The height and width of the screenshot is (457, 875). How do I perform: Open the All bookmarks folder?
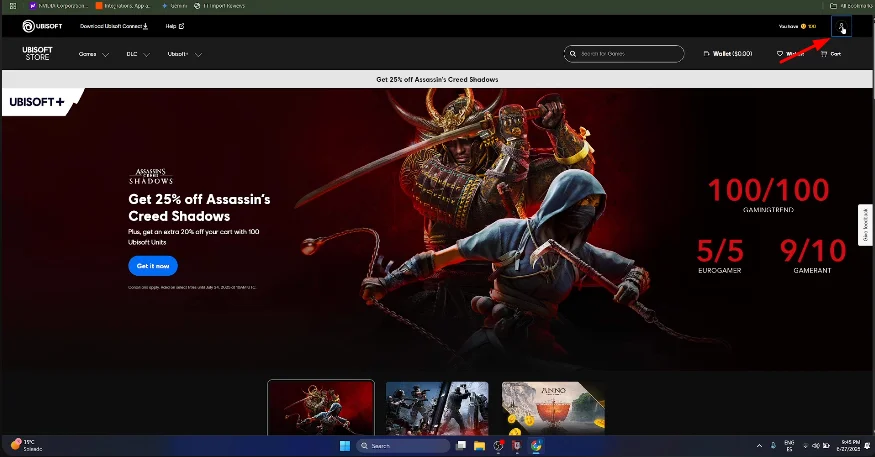click(850, 6)
